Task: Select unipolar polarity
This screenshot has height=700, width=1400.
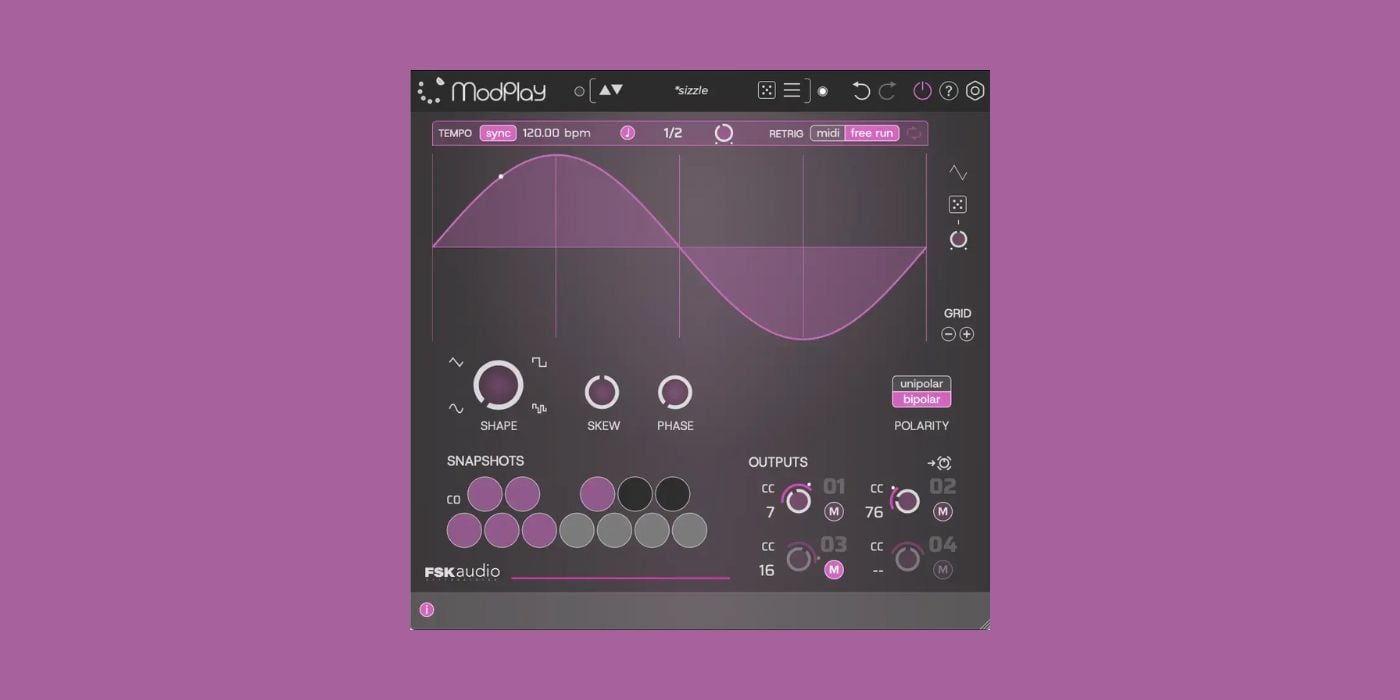Action: click(921, 384)
